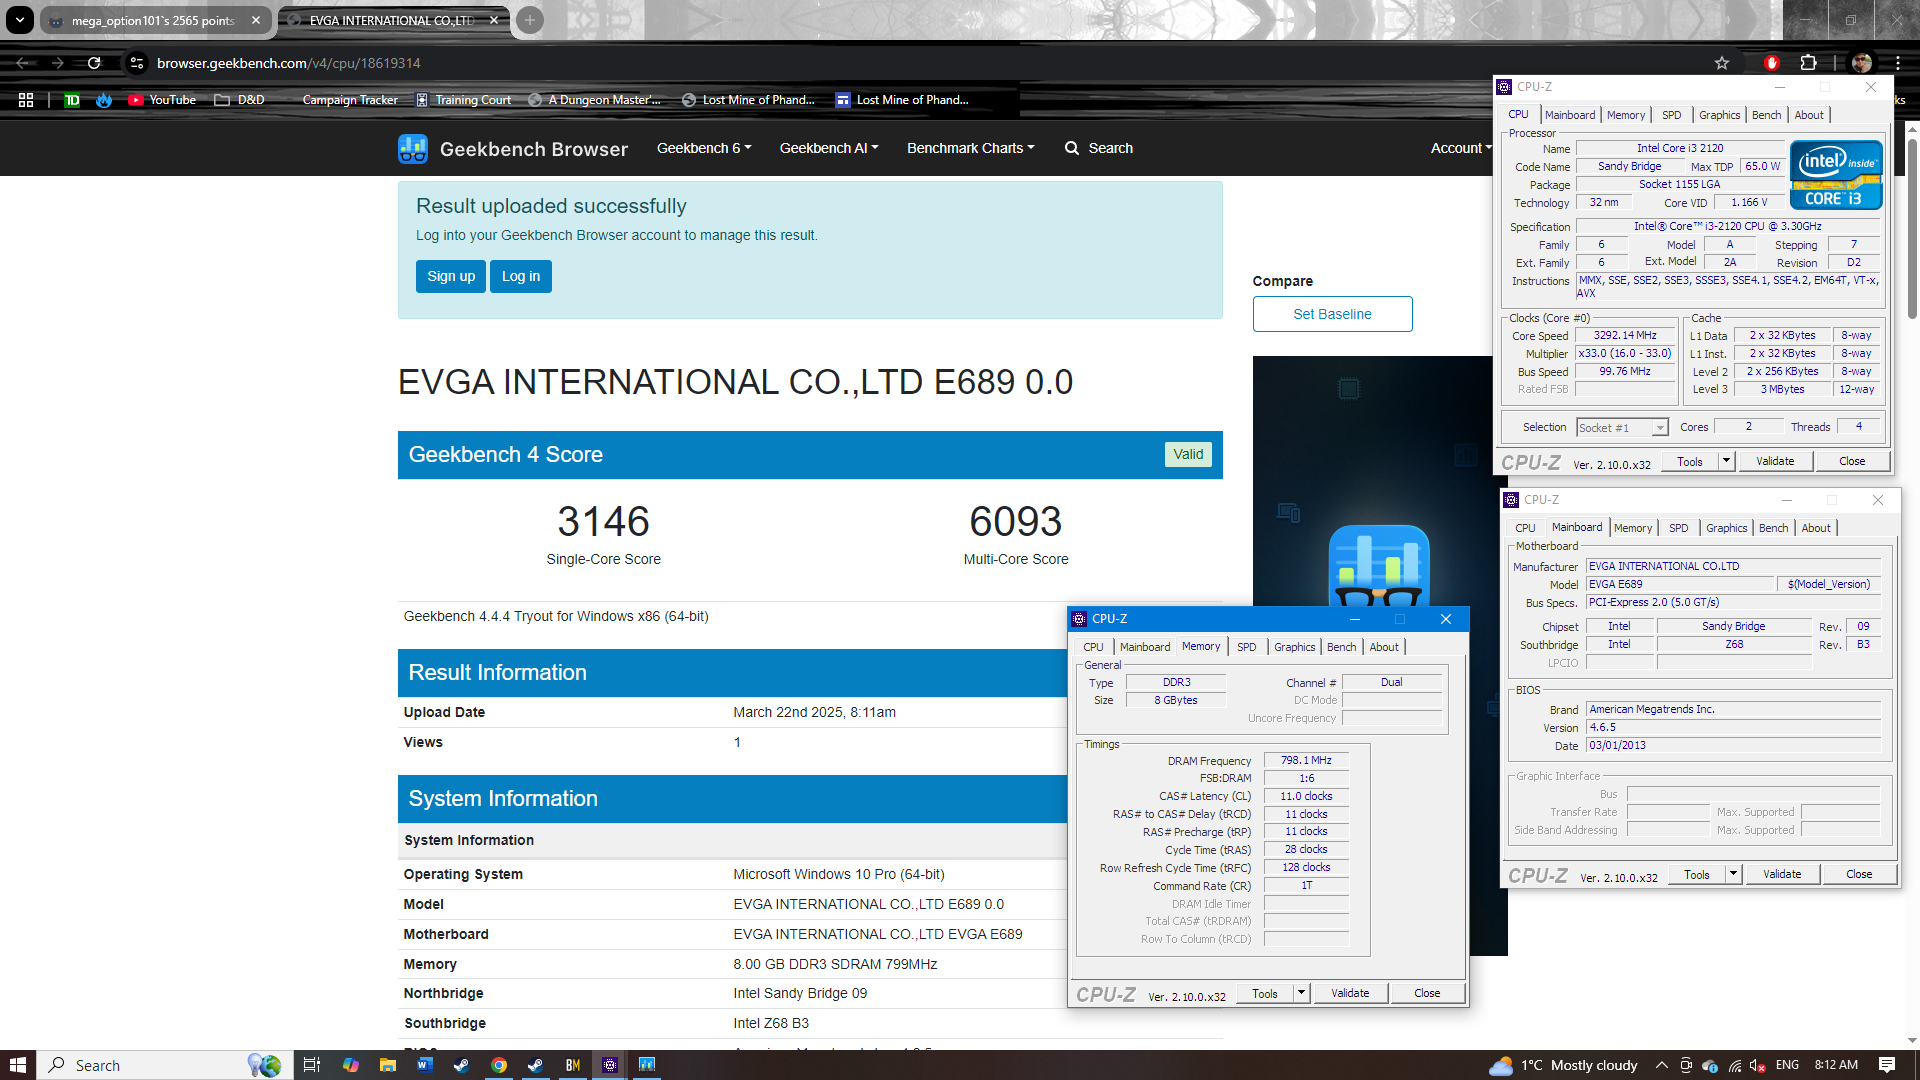1920x1080 pixels.
Task: Click the Set Baseline button
Action: tap(1332, 314)
